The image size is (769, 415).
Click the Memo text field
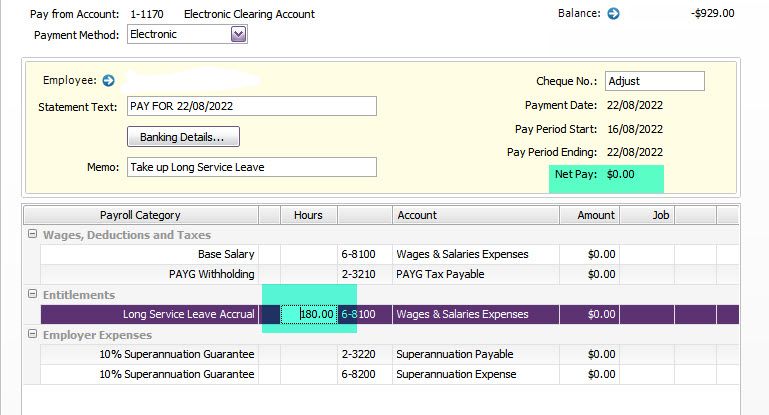click(251, 167)
